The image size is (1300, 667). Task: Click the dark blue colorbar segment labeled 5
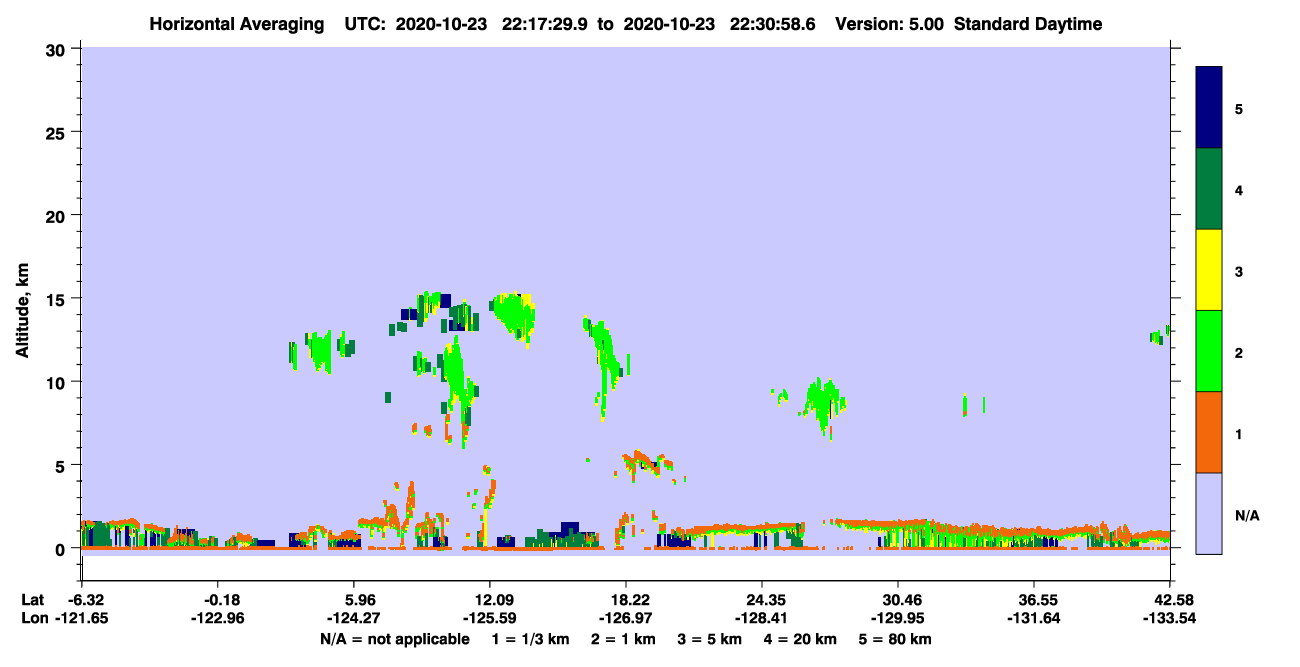(x=1209, y=108)
